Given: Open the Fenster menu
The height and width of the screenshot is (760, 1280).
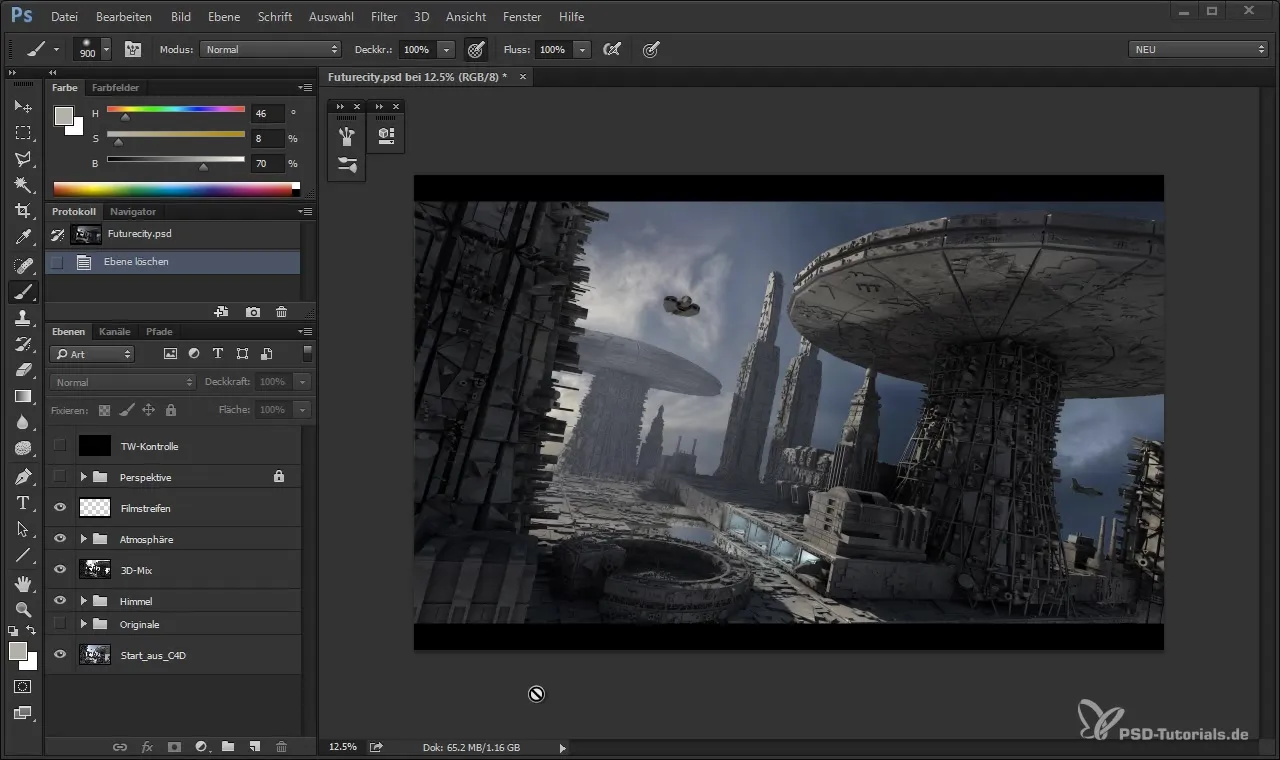Looking at the screenshot, I should 522,17.
